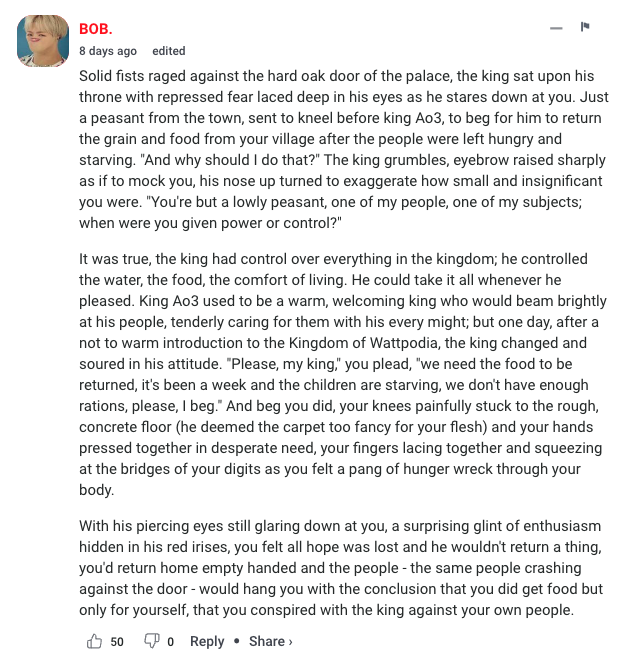Click the words 'concrete floor' in the comment
This screenshot has width=634, height=658.
point(125,427)
